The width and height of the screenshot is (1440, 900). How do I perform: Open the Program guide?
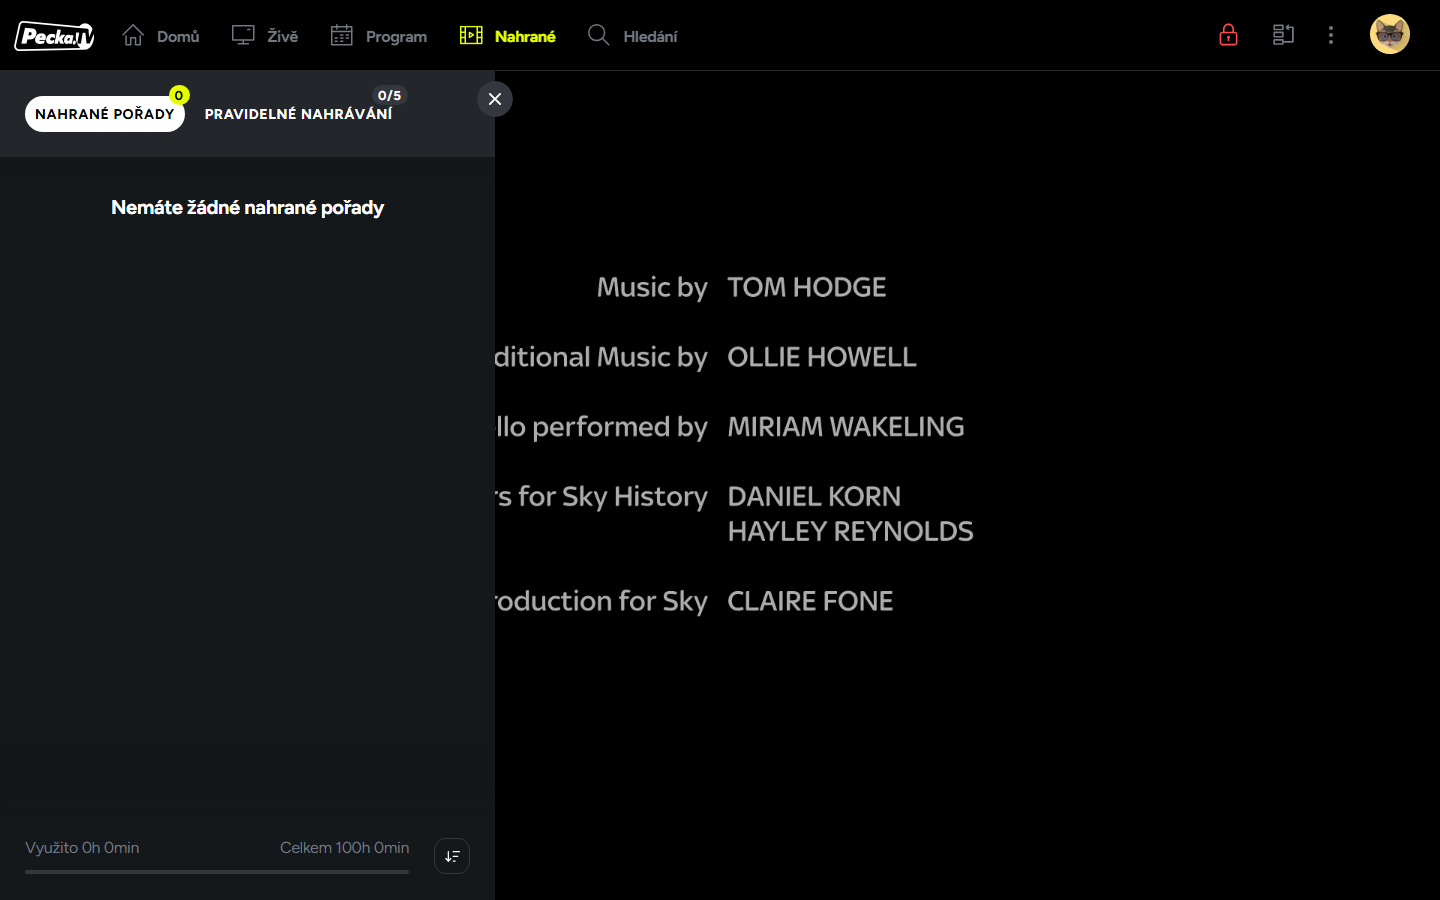tap(379, 36)
